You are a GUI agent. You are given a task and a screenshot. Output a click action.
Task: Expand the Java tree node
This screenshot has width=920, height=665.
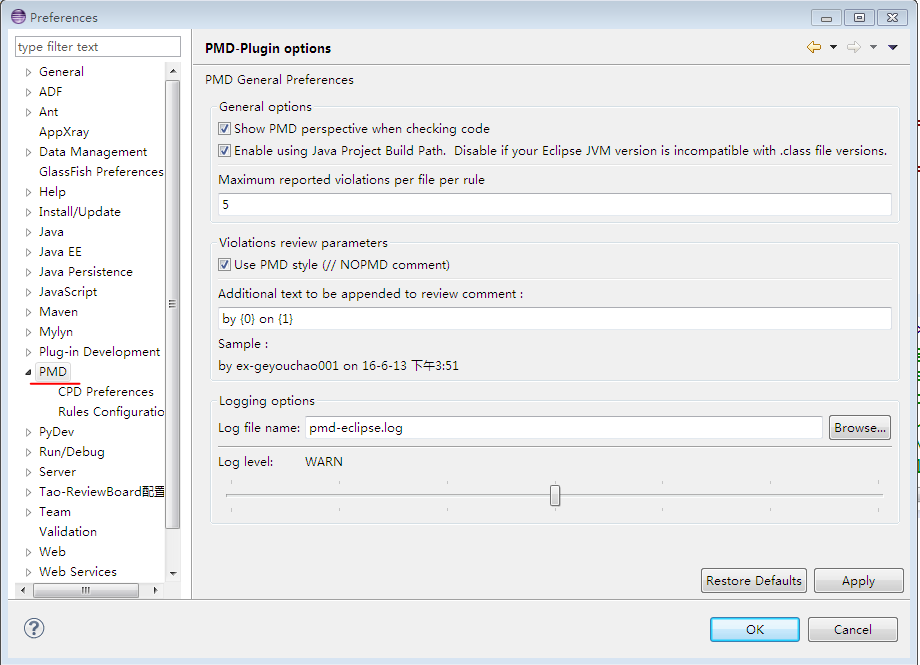29,232
